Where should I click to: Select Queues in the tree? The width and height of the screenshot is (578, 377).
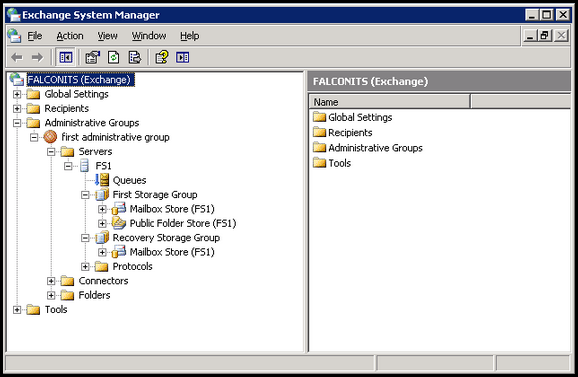click(x=129, y=180)
